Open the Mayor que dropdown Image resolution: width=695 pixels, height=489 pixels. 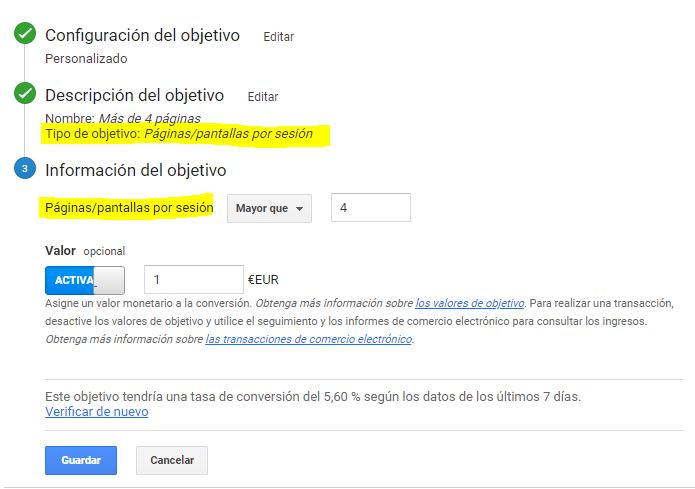(269, 208)
